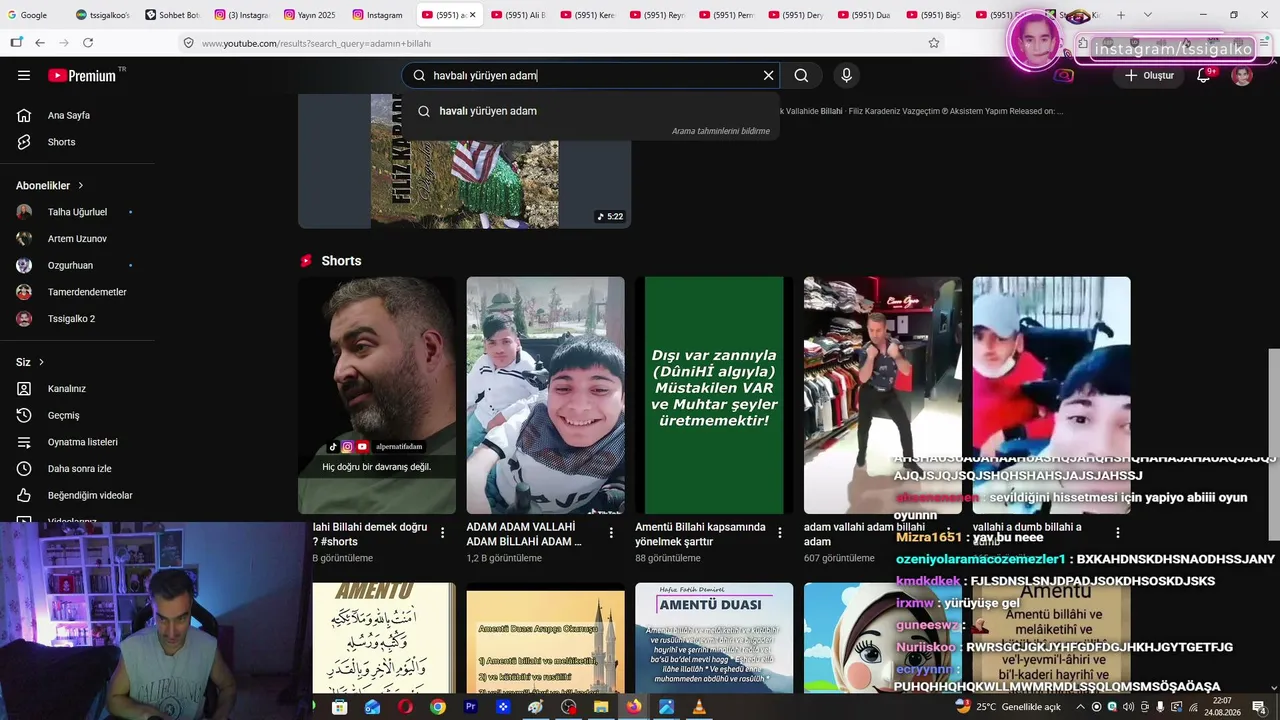The height and width of the screenshot is (720, 1280).
Task: Open the tab list dropdown arrow
Action: click(1147, 15)
